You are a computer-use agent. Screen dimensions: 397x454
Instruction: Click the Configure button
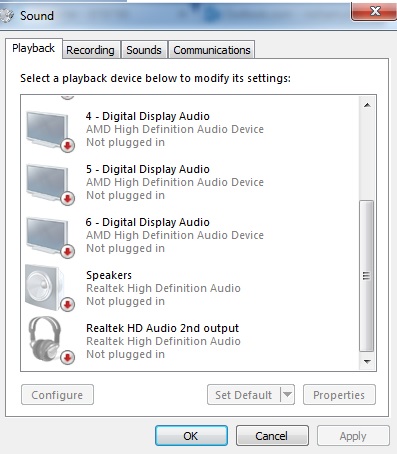point(57,395)
